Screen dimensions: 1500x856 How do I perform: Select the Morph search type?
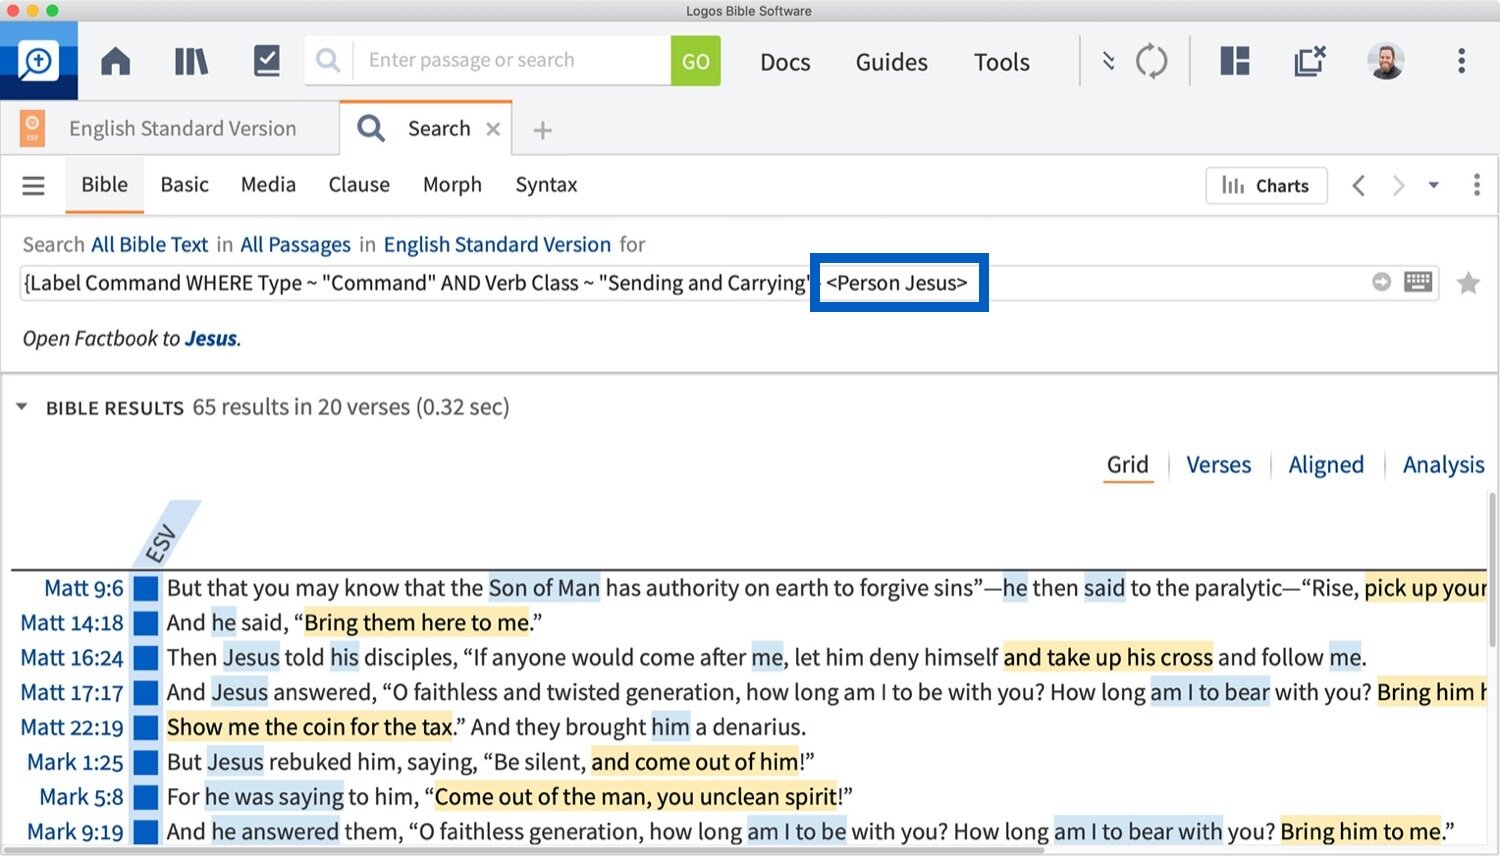point(452,185)
